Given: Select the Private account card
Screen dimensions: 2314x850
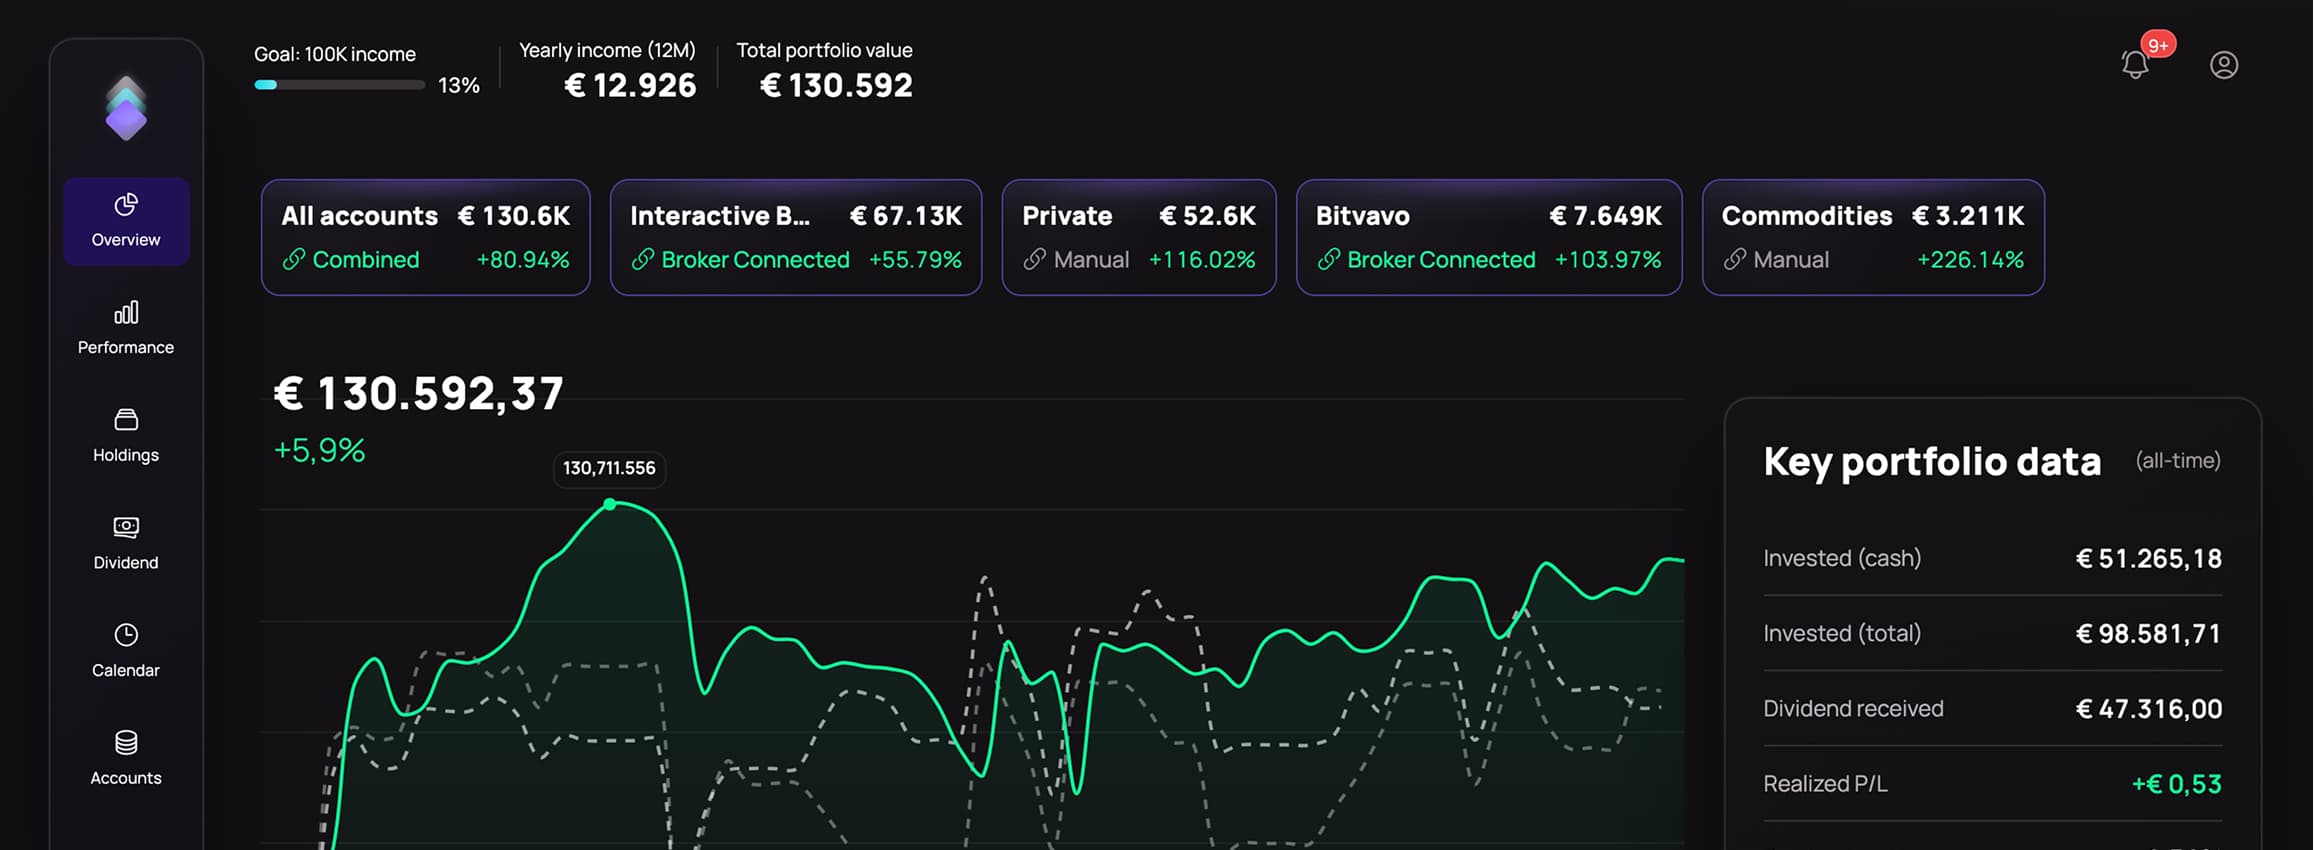Looking at the screenshot, I should (1139, 237).
